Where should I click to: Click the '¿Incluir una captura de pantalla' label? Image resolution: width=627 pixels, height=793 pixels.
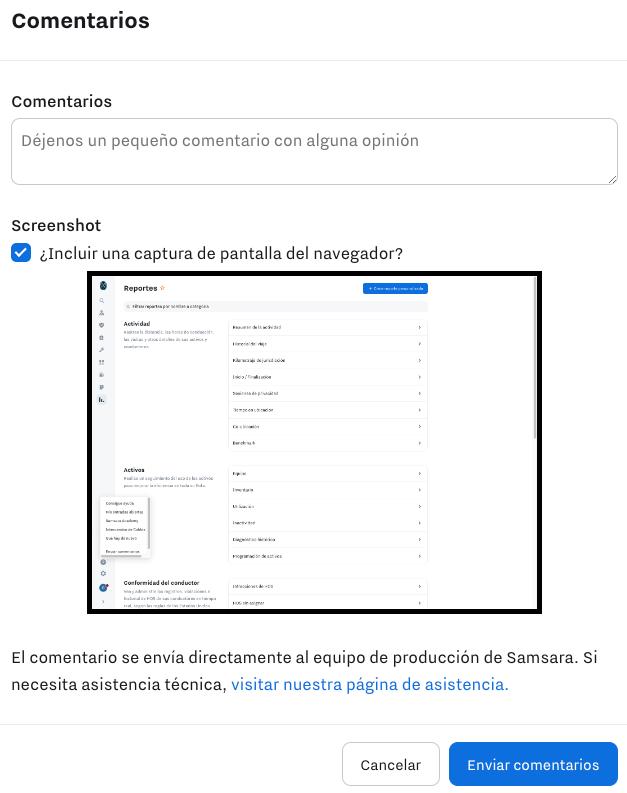click(x=221, y=253)
